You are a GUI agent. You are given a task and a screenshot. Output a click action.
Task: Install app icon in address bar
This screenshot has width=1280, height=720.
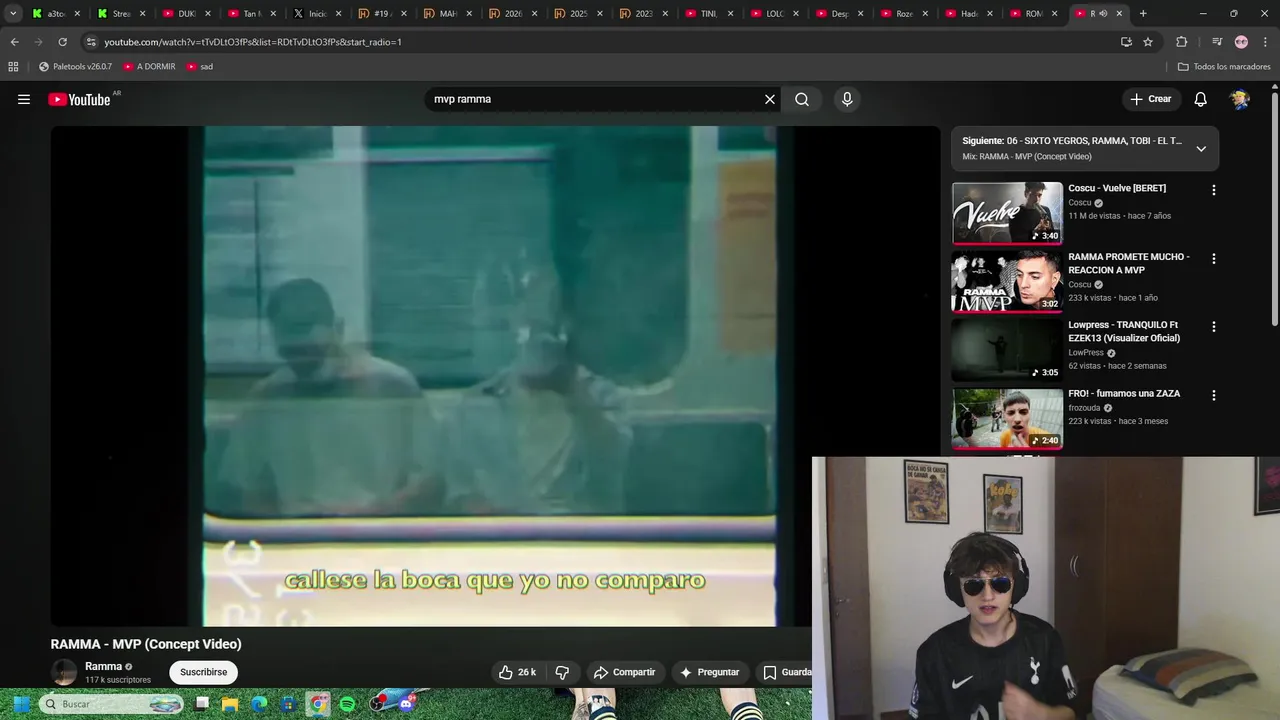(x=1126, y=42)
